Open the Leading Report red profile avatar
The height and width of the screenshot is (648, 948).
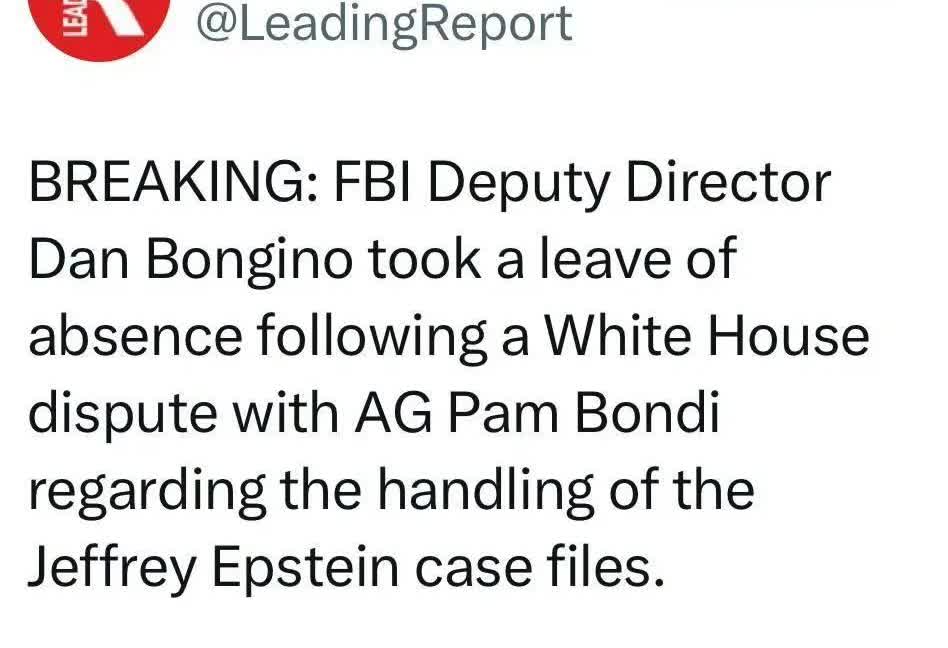(x=100, y=25)
